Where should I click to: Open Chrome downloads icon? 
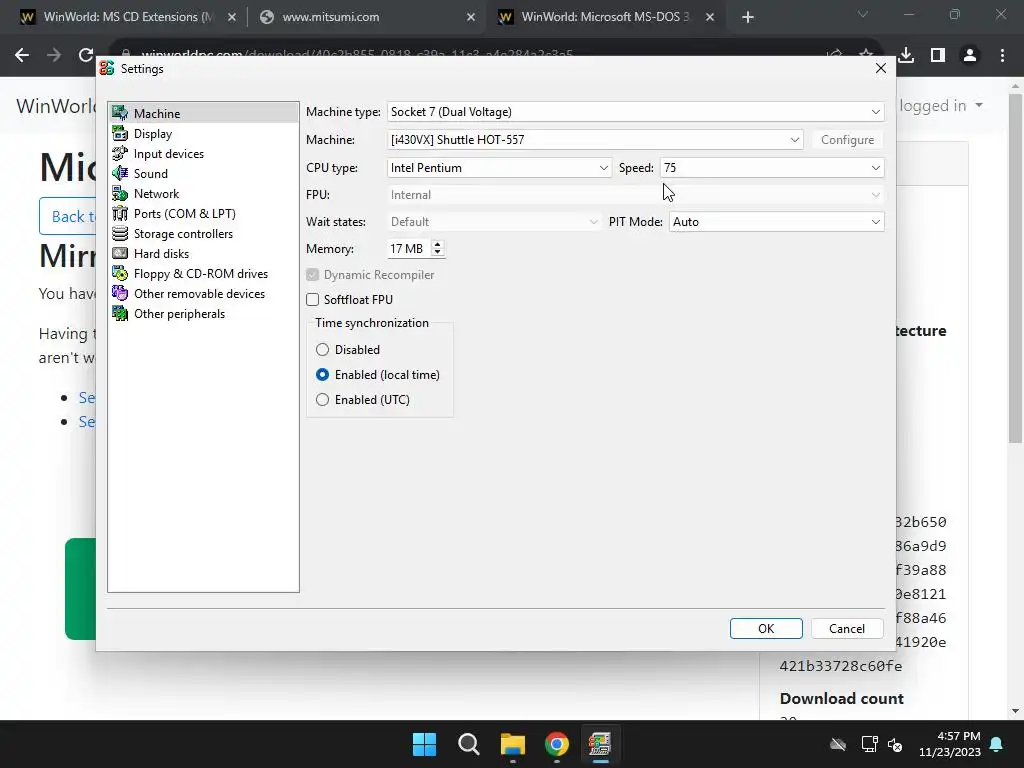click(x=906, y=56)
